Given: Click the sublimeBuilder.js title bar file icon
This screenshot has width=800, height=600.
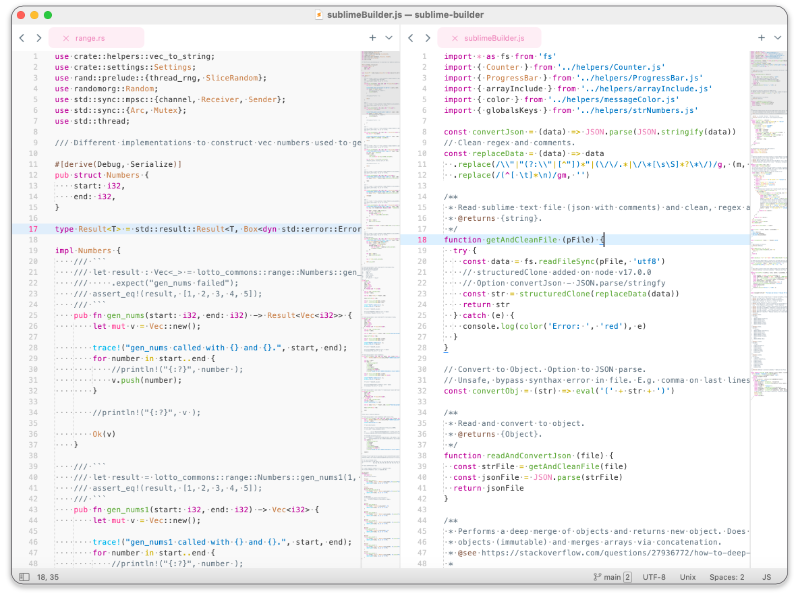Looking at the screenshot, I should [319, 15].
